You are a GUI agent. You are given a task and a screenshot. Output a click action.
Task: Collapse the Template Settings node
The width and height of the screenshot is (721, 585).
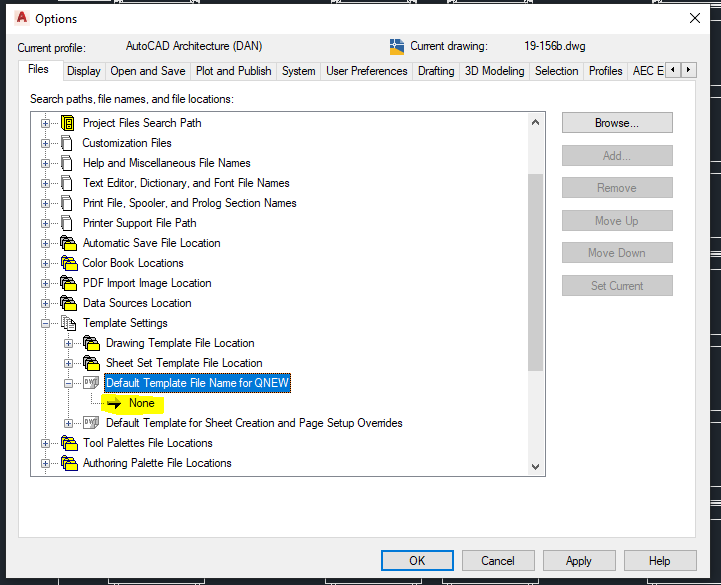[45, 323]
